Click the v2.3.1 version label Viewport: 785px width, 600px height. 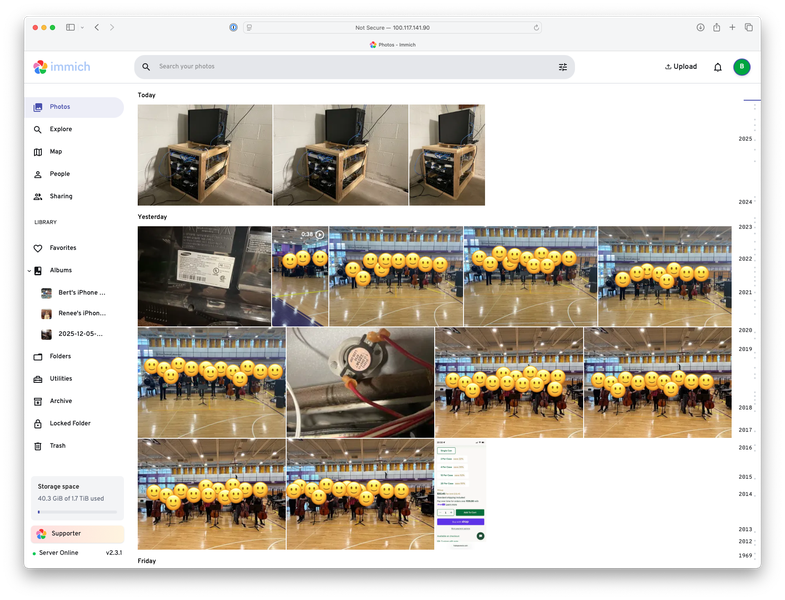[114, 553]
